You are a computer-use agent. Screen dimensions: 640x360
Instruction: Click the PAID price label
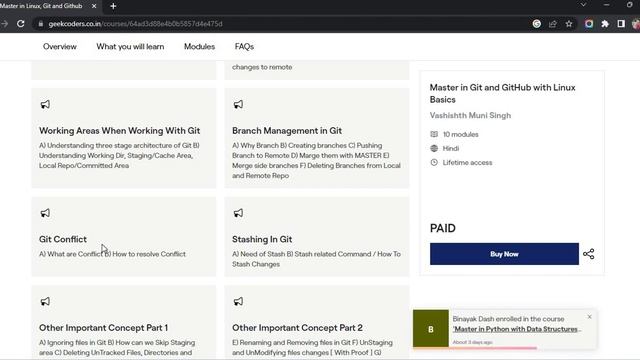click(x=442, y=228)
